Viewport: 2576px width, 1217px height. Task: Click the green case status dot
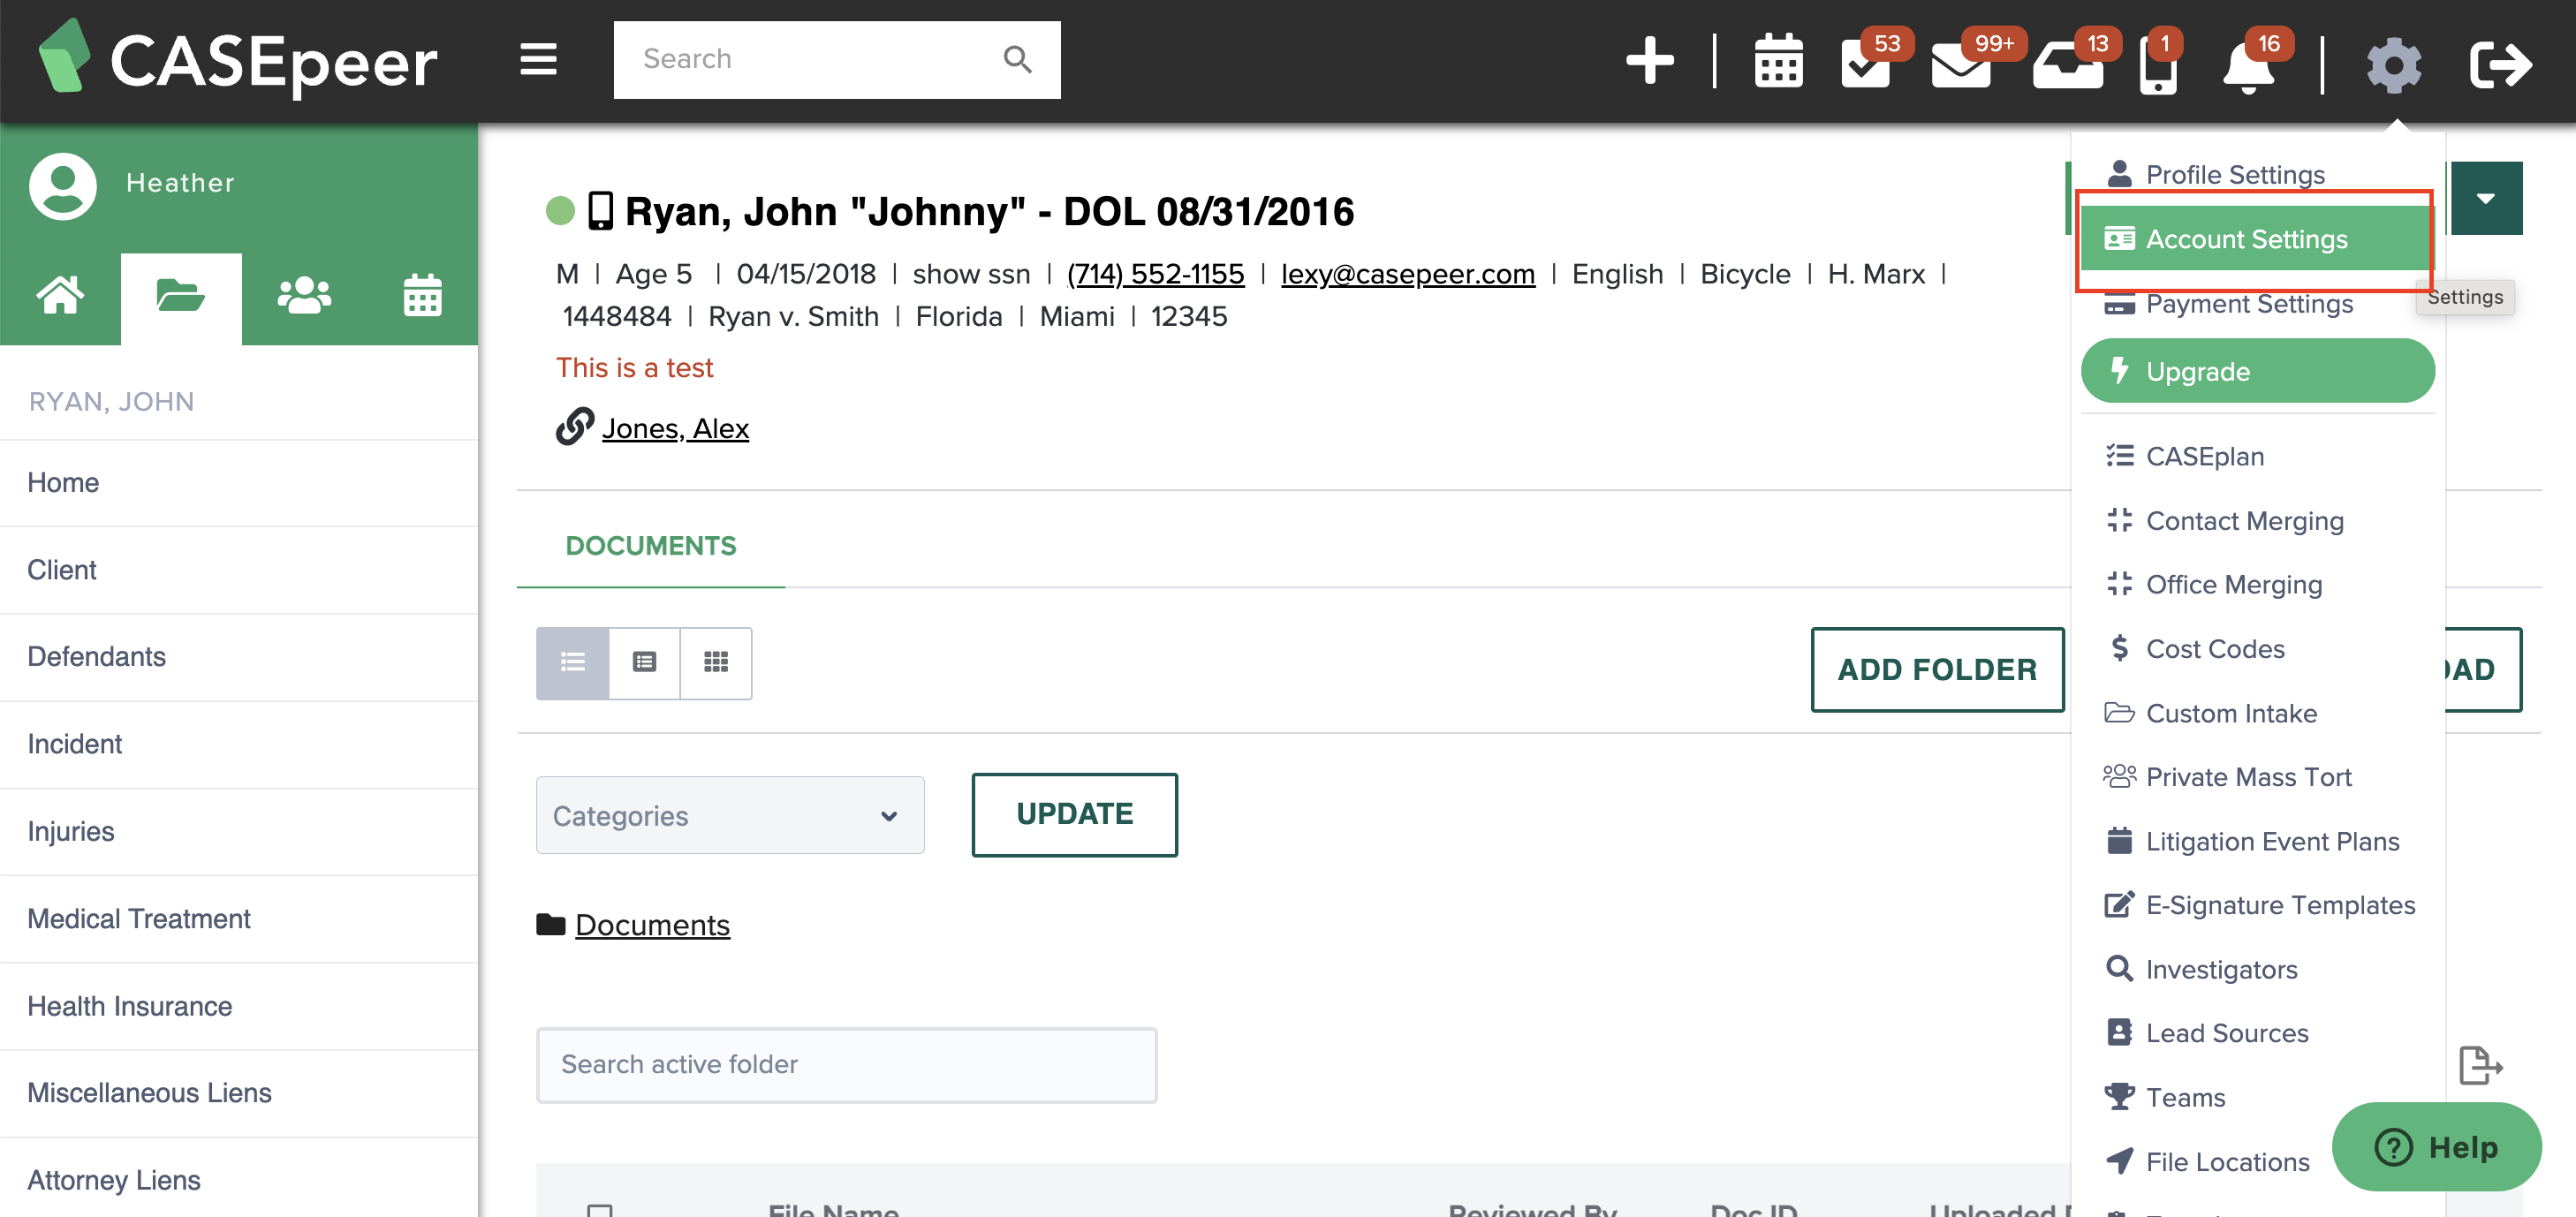click(x=560, y=211)
